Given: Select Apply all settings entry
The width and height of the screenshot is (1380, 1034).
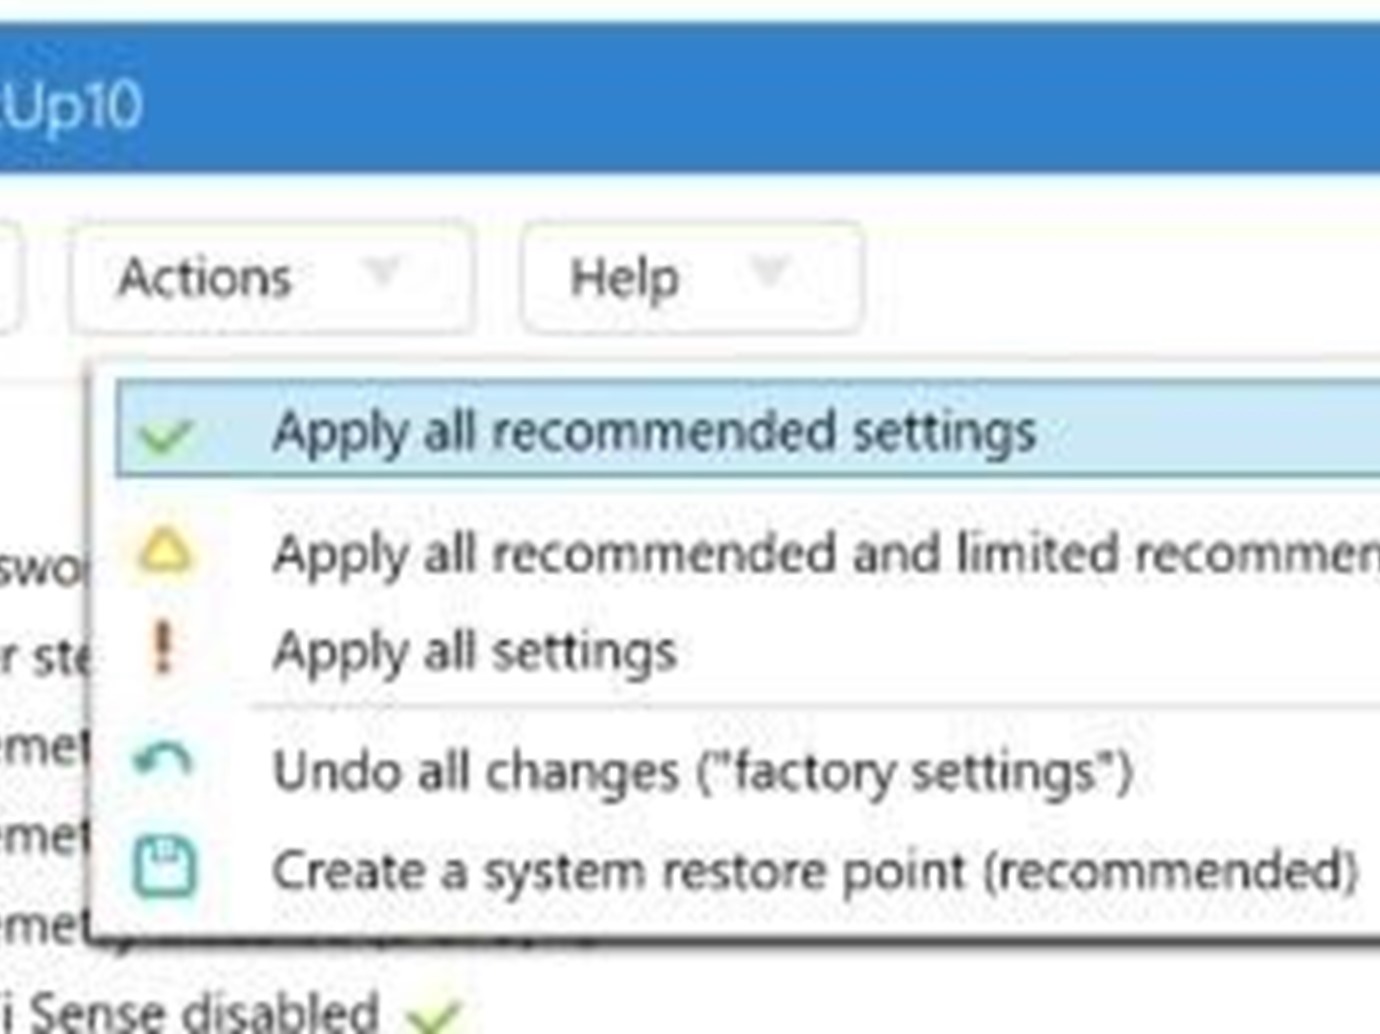Looking at the screenshot, I should pos(748,651).
